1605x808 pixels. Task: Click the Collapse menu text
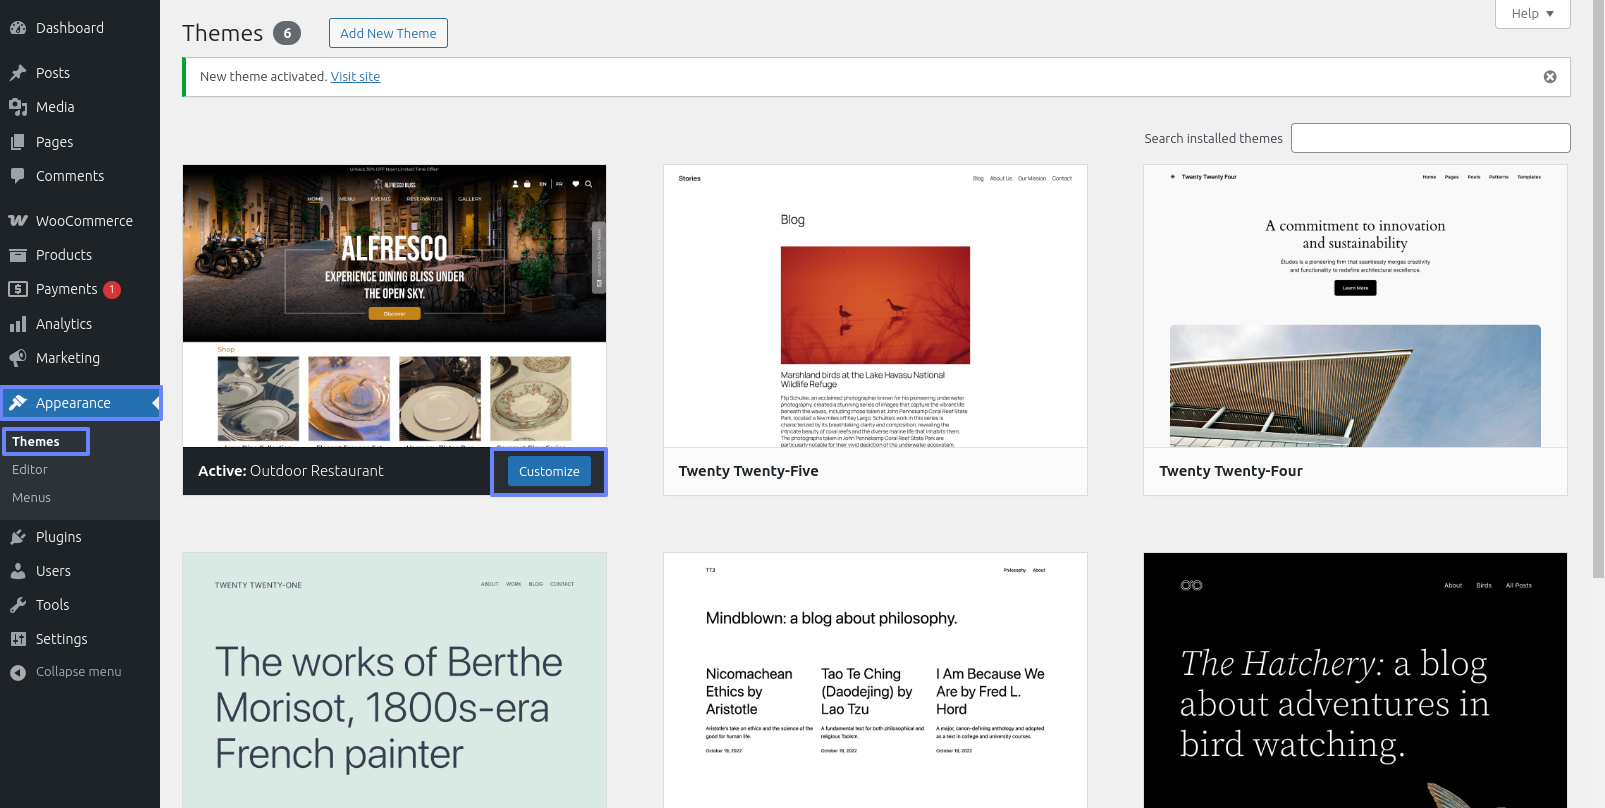(x=79, y=672)
